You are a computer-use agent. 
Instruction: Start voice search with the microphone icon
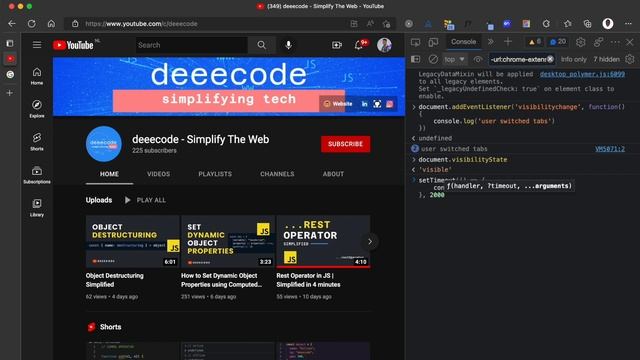click(x=289, y=45)
